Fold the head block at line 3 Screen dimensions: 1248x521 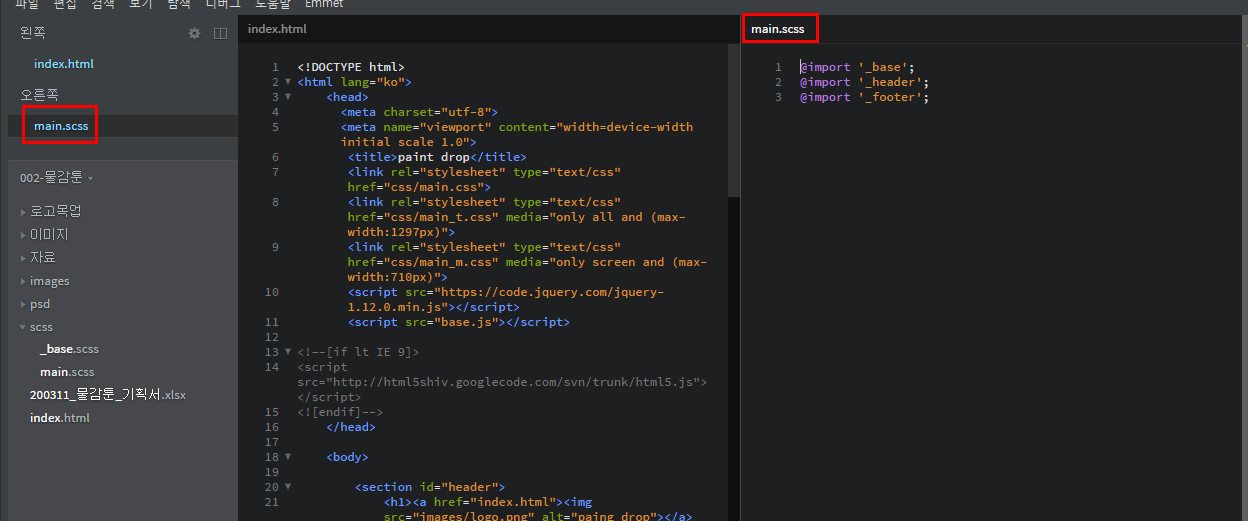pos(288,97)
